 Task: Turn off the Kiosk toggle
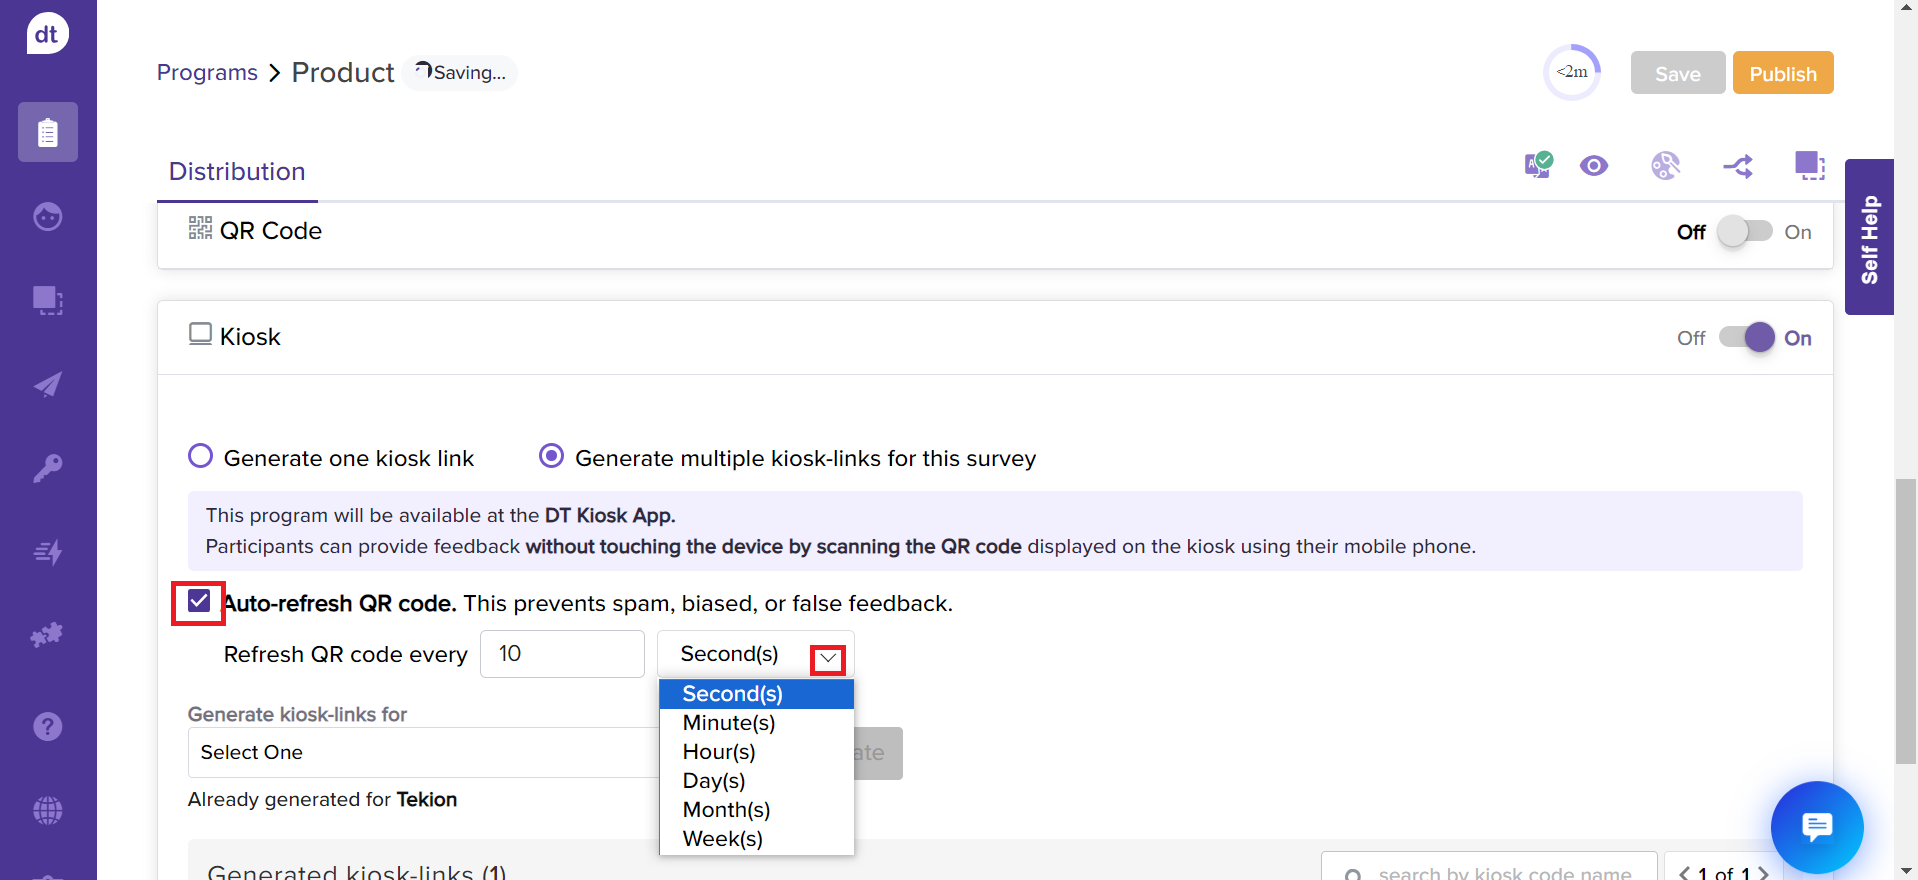(x=1746, y=338)
